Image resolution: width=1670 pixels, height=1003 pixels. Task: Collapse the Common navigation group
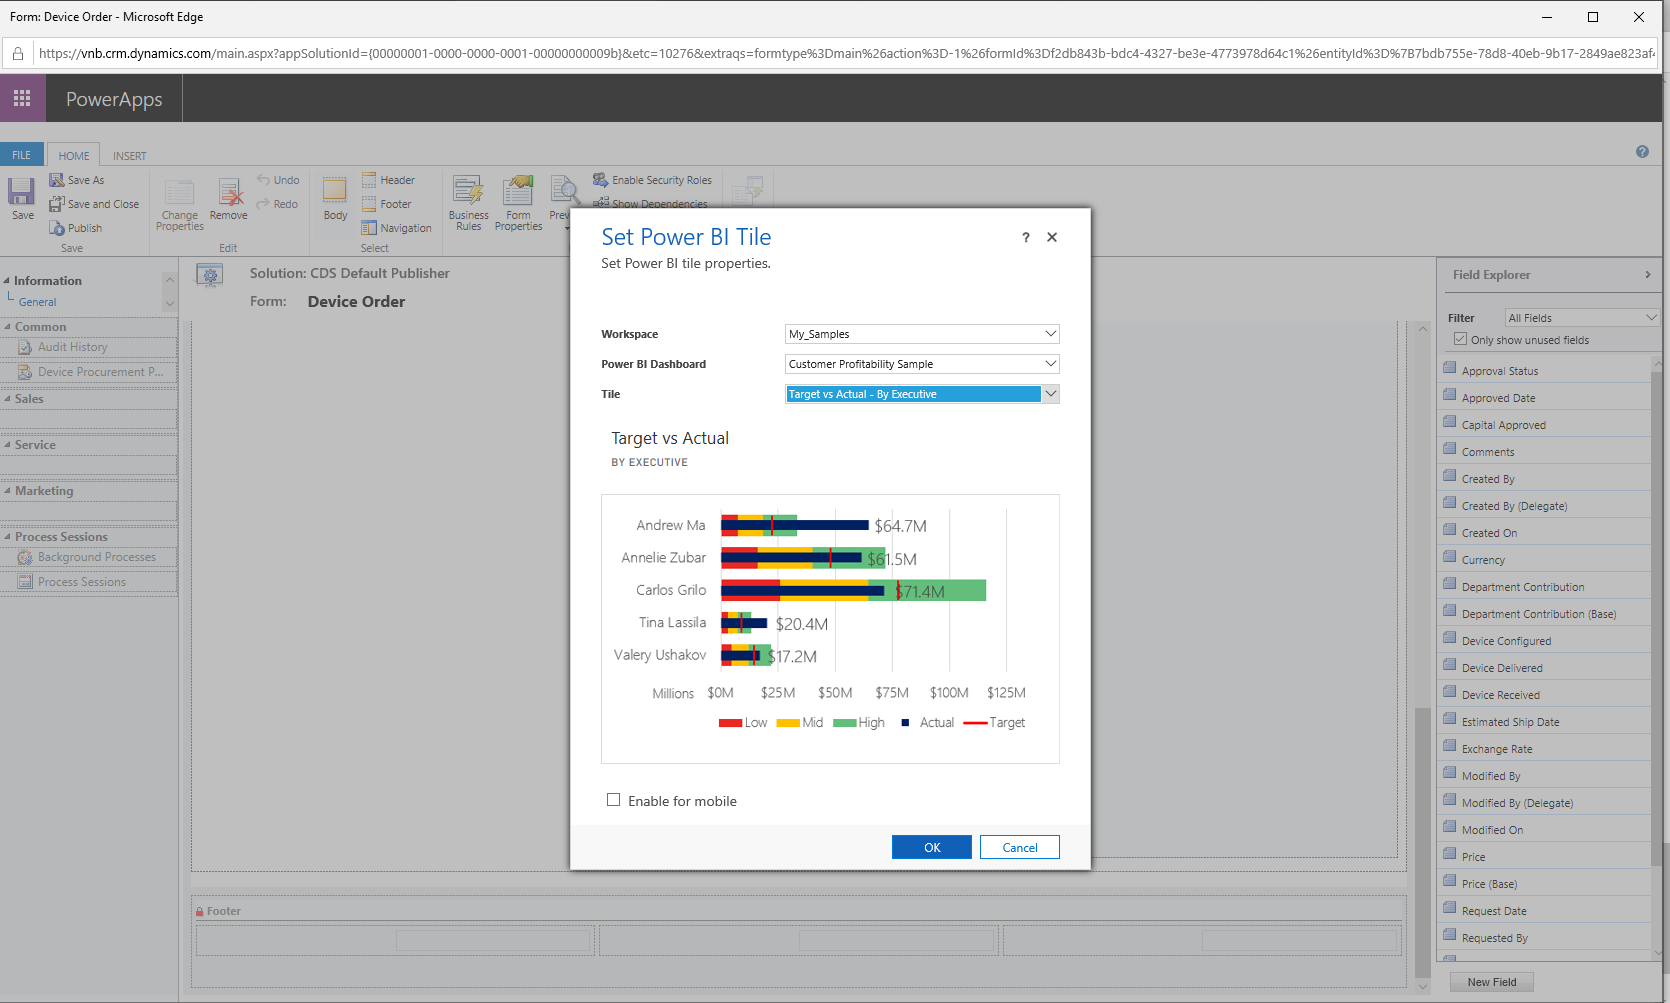(x=7, y=327)
